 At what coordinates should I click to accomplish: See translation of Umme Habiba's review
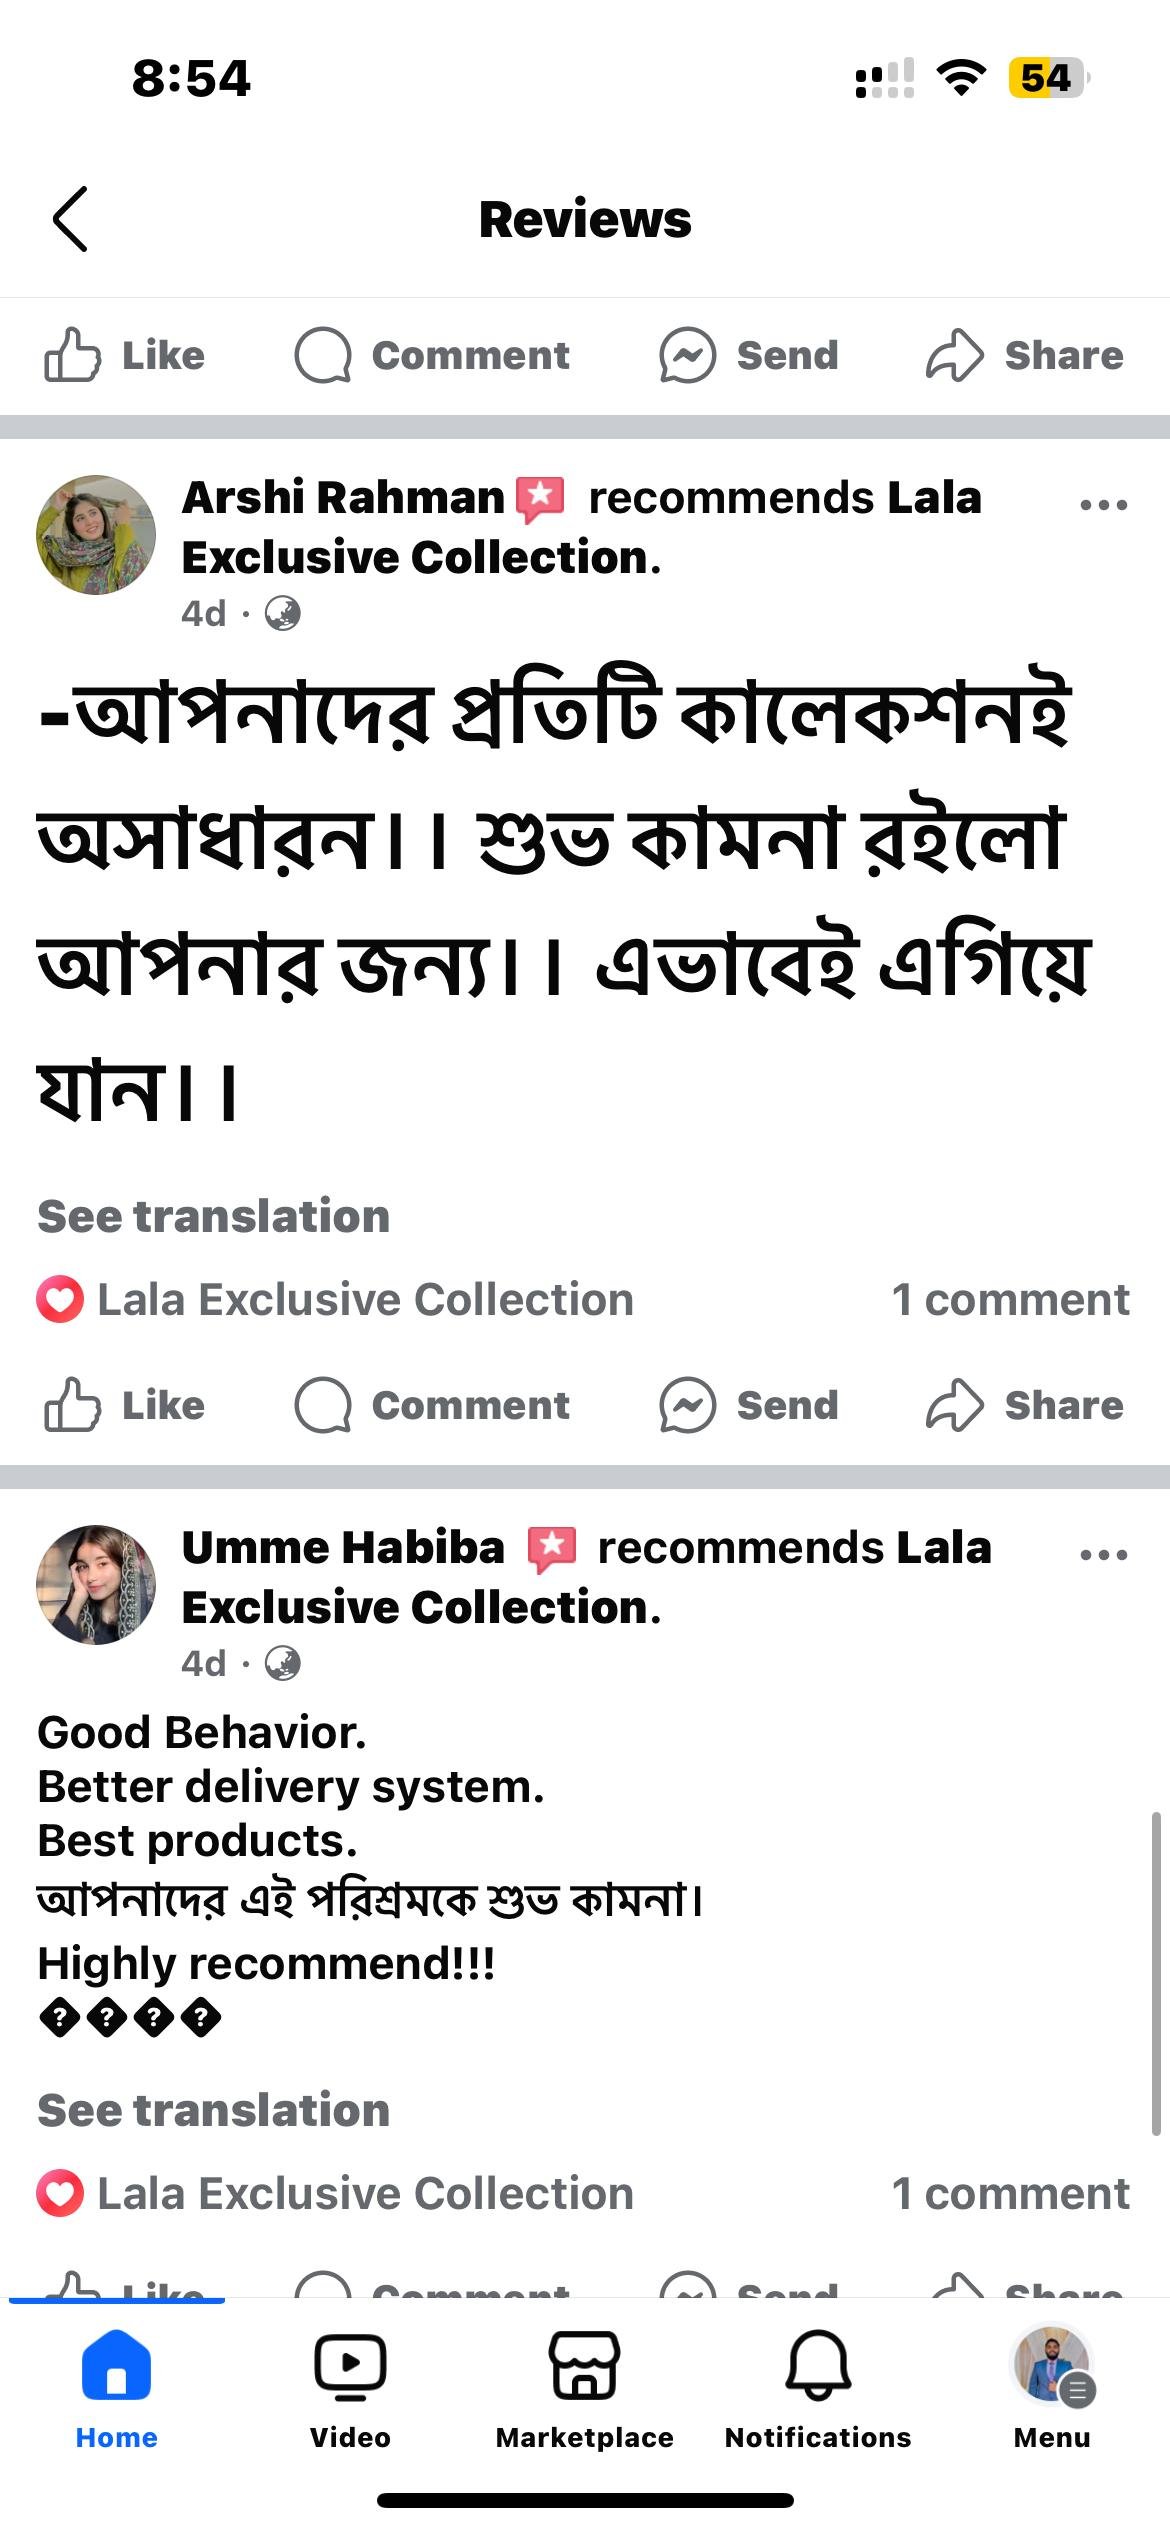point(213,2111)
